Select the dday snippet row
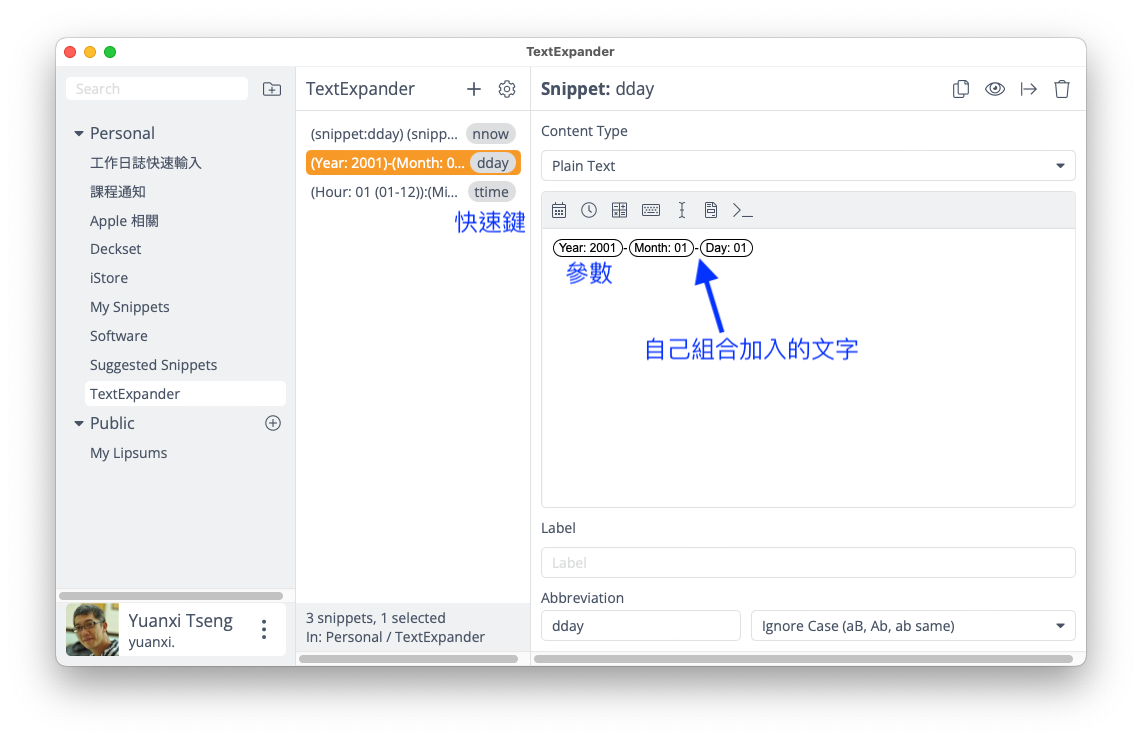 coord(413,162)
